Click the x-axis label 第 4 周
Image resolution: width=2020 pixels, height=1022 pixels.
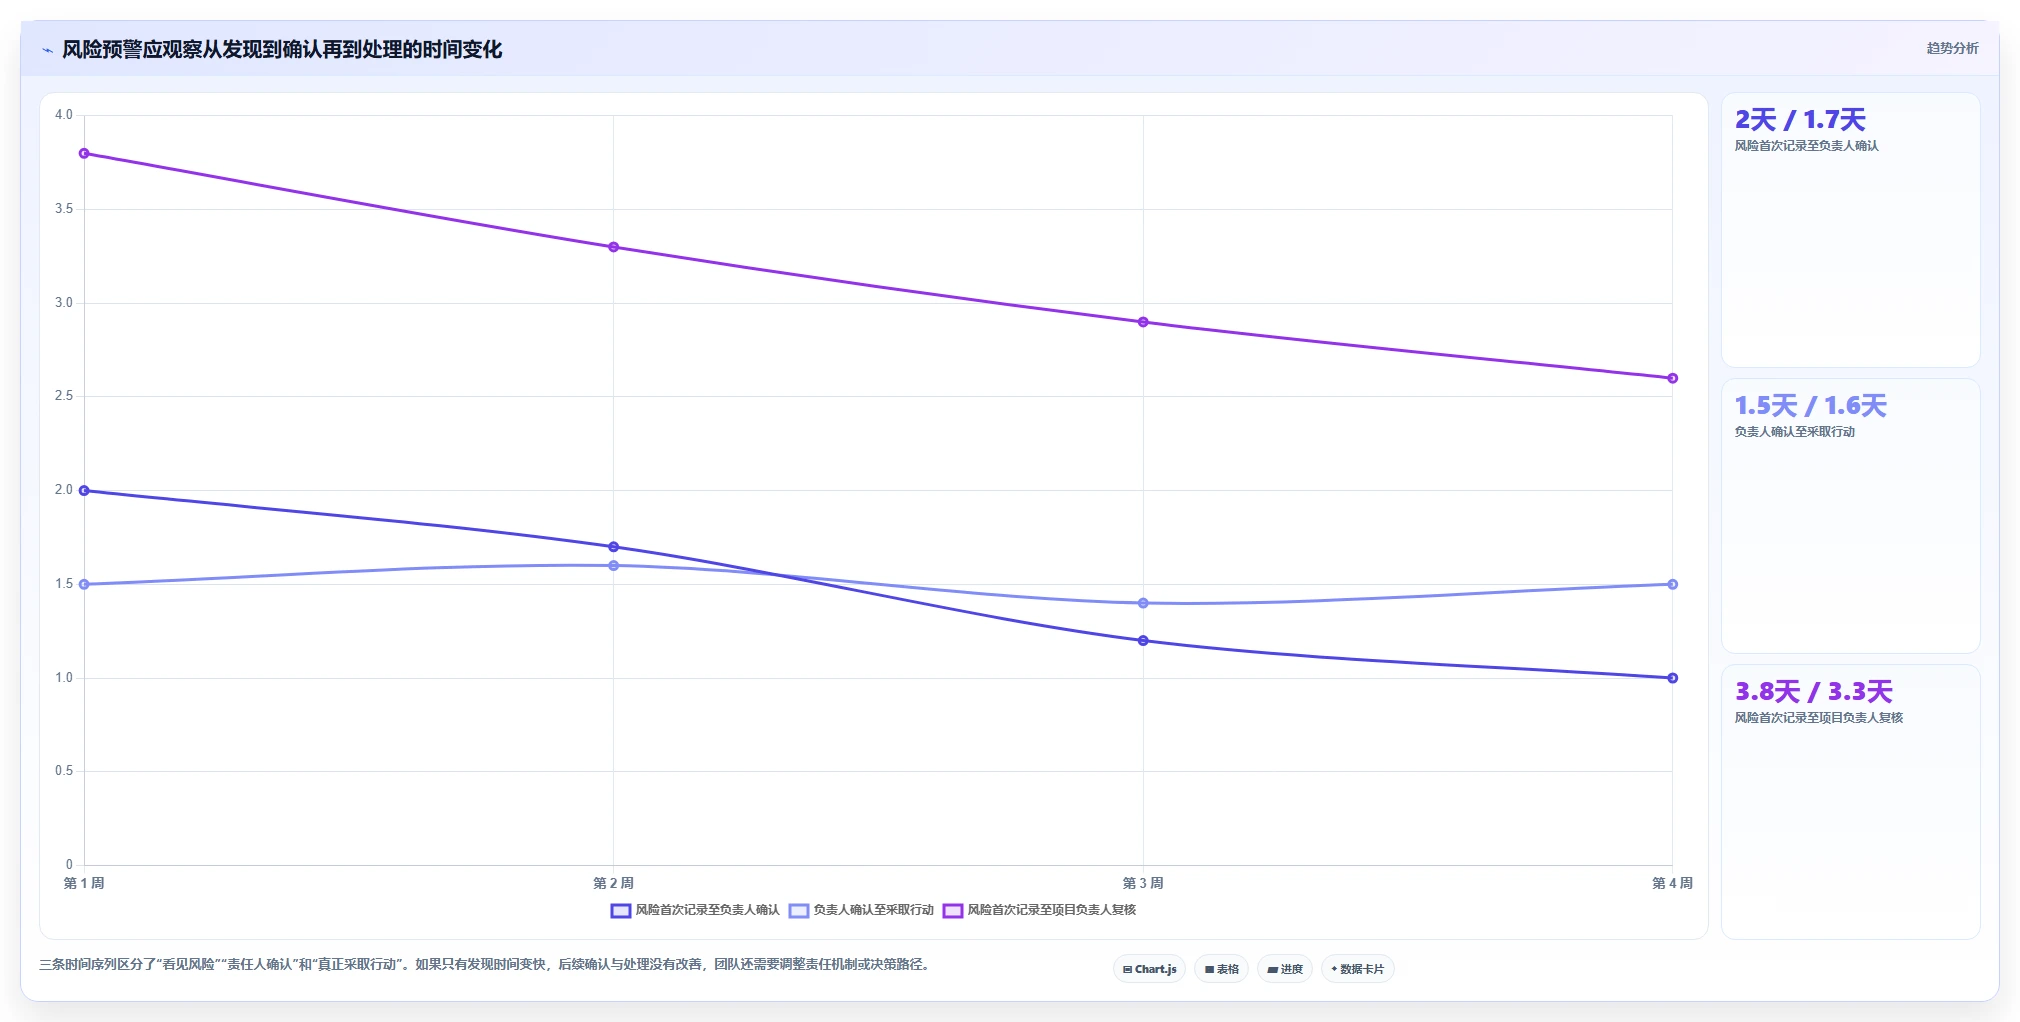[x=1672, y=883]
